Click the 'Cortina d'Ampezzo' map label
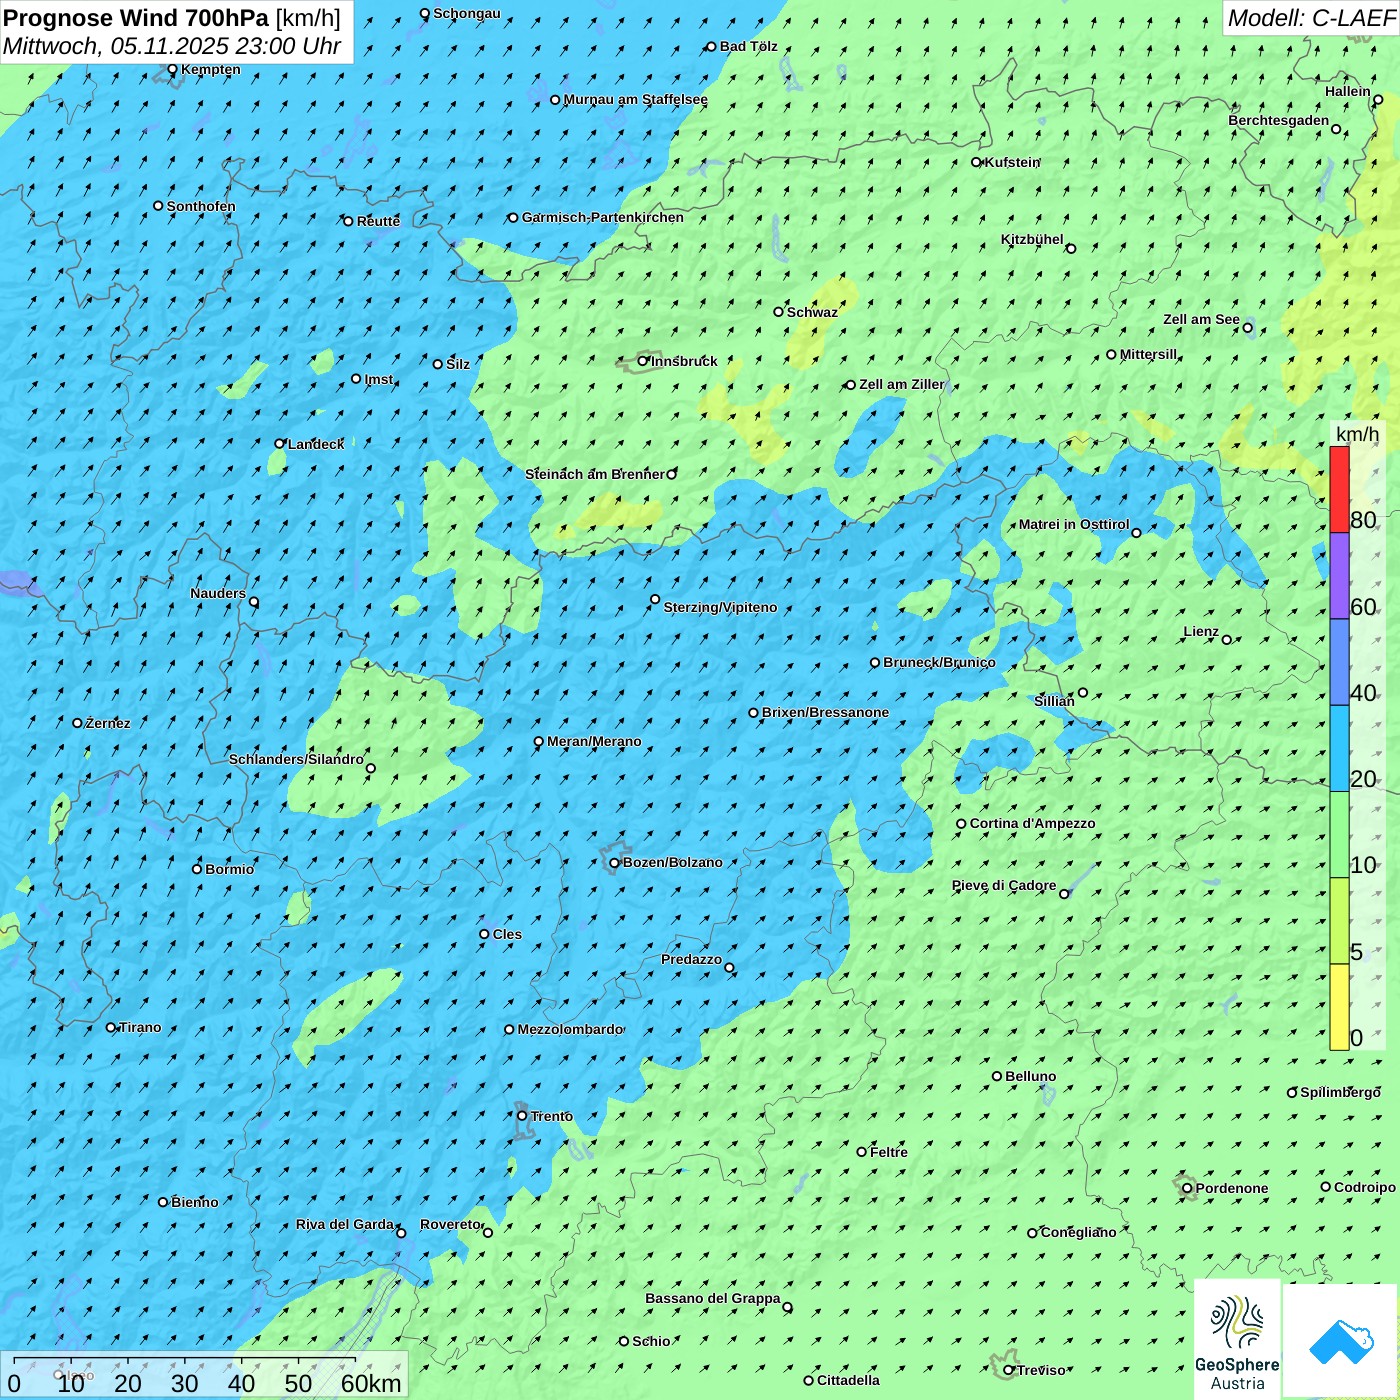 [1032, 824]
